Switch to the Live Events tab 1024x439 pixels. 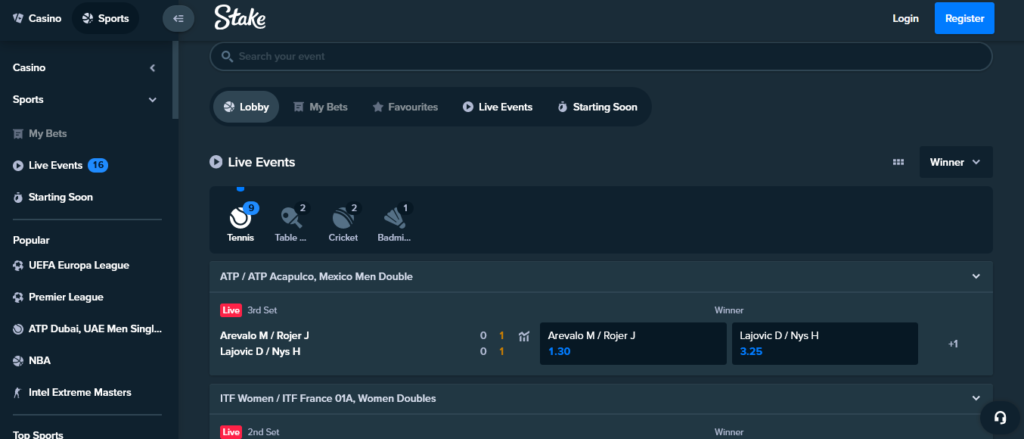tap(498, 107)
